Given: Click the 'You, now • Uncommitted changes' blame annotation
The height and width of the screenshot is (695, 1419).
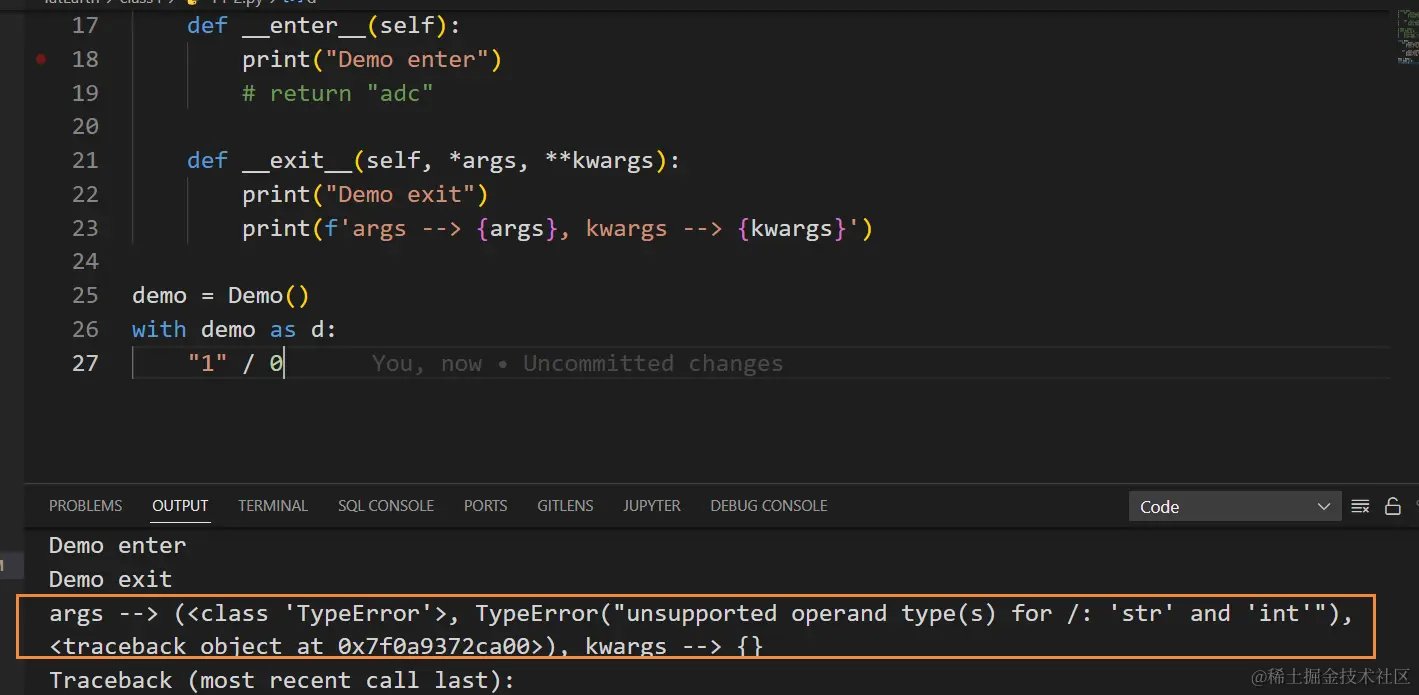Looking at the screenshot, I should (x=577, y=363).
